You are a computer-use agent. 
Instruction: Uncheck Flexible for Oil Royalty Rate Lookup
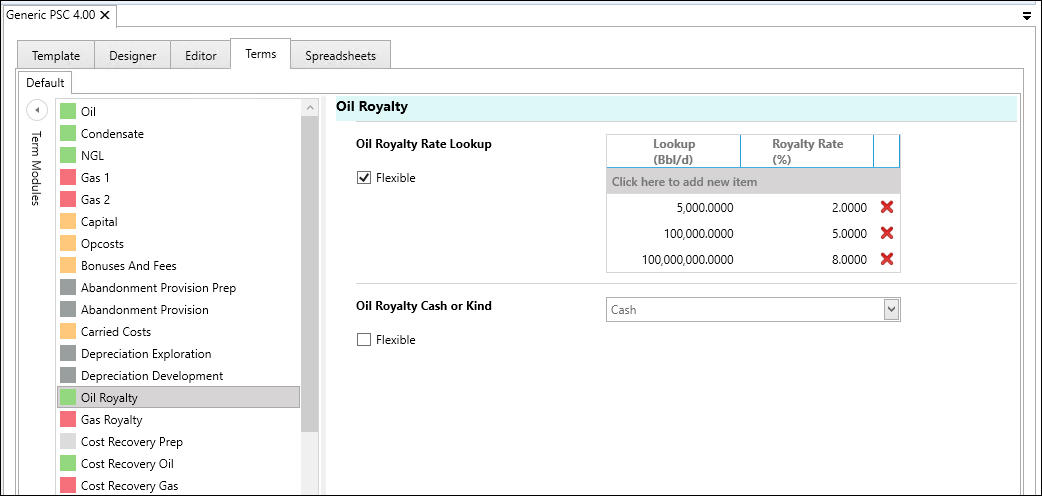364,178
